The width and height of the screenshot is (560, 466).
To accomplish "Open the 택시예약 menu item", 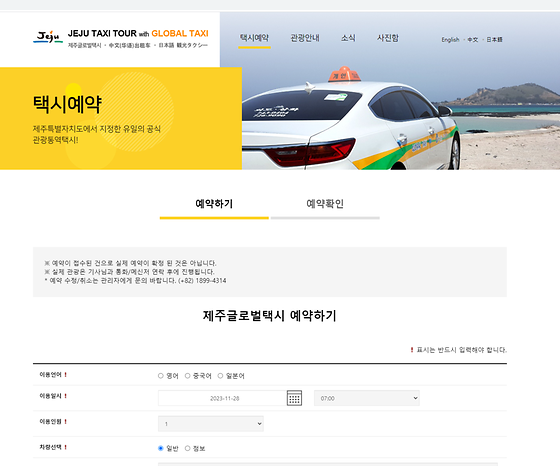I will coord(254,38).
